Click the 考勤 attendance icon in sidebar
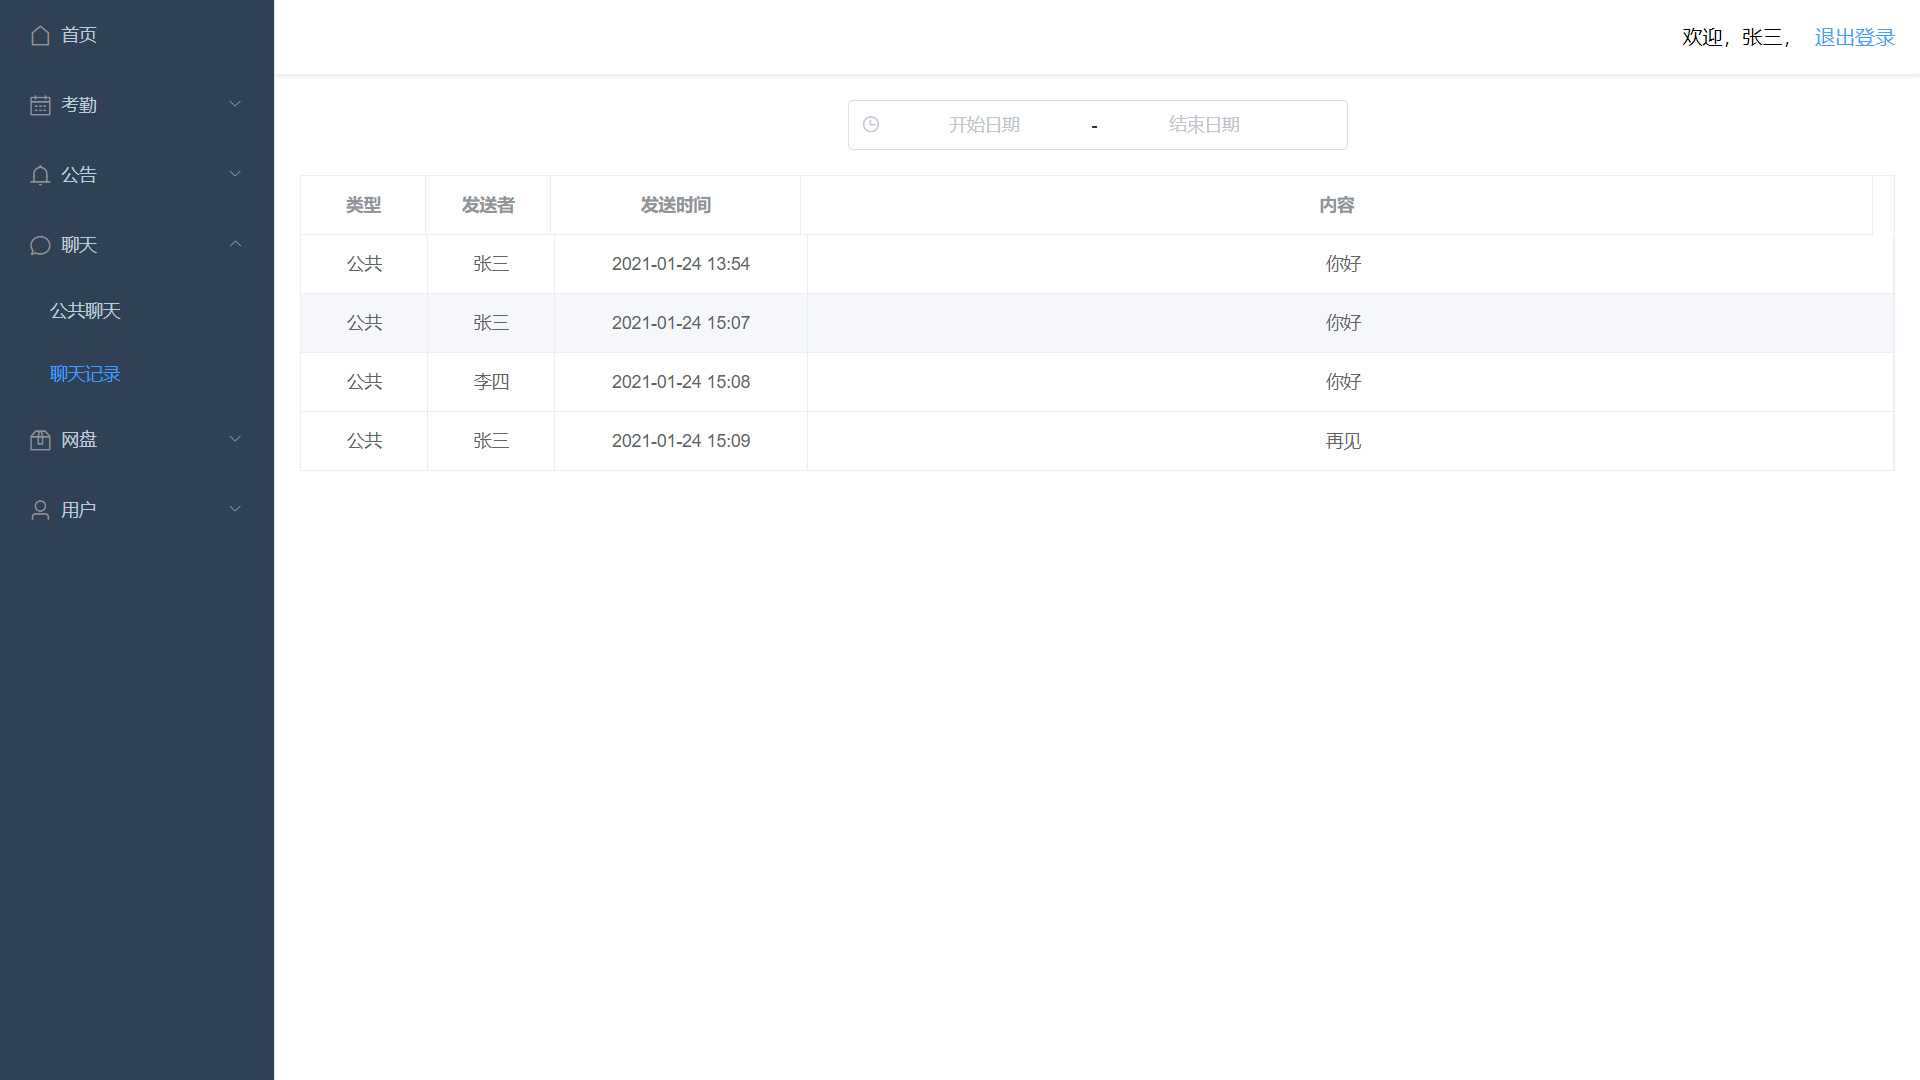The image size is (1920, 1080). (x=40, y=105)
